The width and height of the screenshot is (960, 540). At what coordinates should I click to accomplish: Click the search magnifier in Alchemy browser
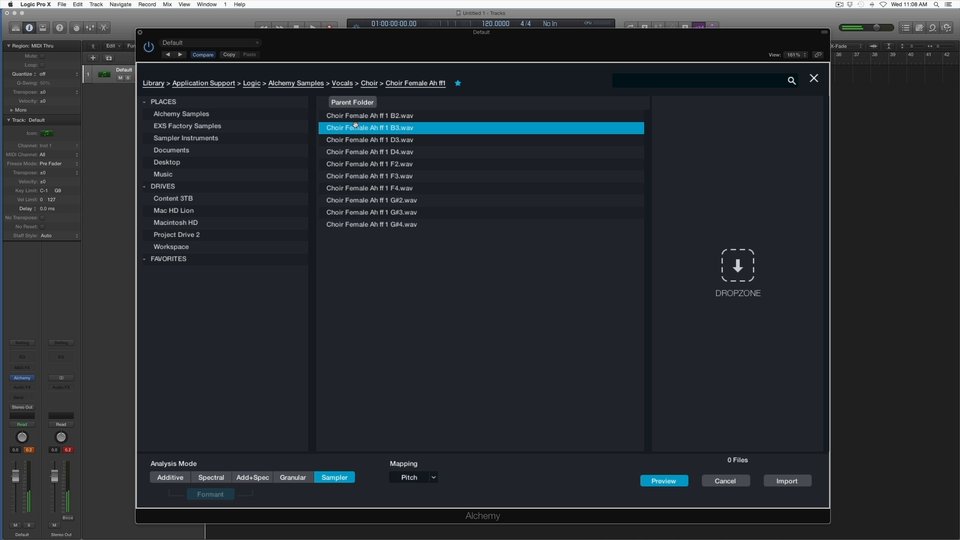point(792,81)
